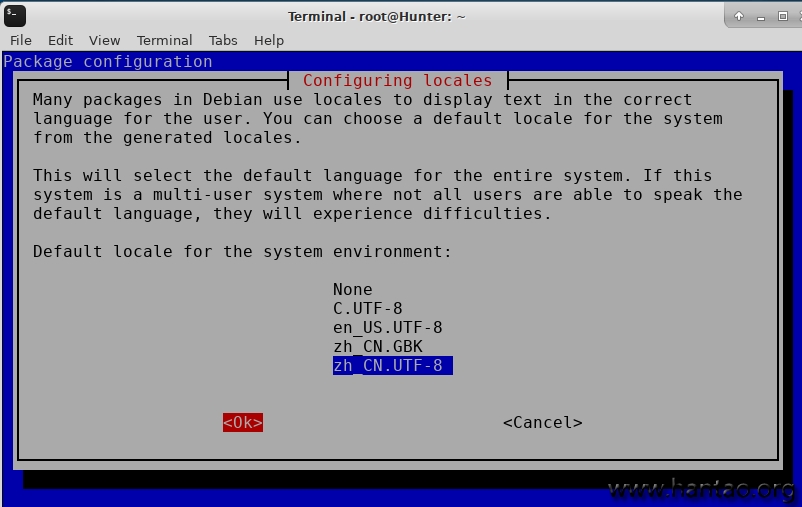802x507 pixels.
Task: Click the highlighted zh_CN.UTF-8 locale
Action: point(392,366)
